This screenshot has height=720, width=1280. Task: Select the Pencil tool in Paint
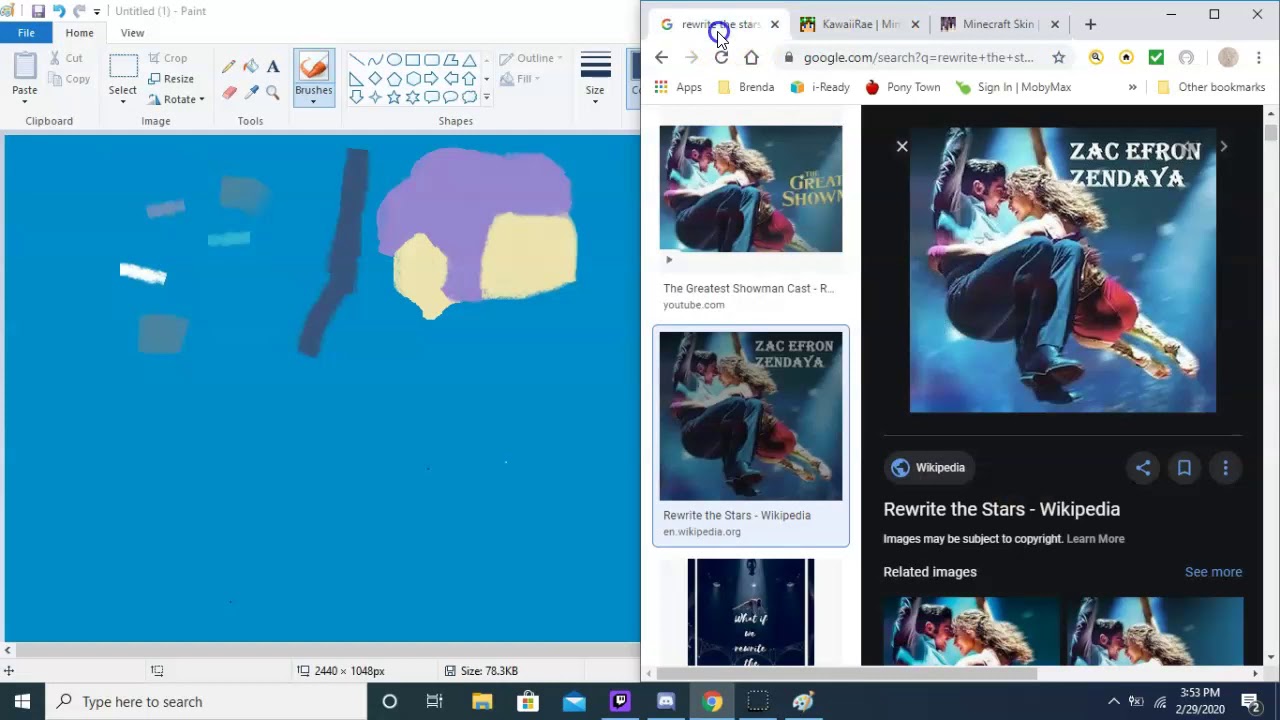[229, 67]
